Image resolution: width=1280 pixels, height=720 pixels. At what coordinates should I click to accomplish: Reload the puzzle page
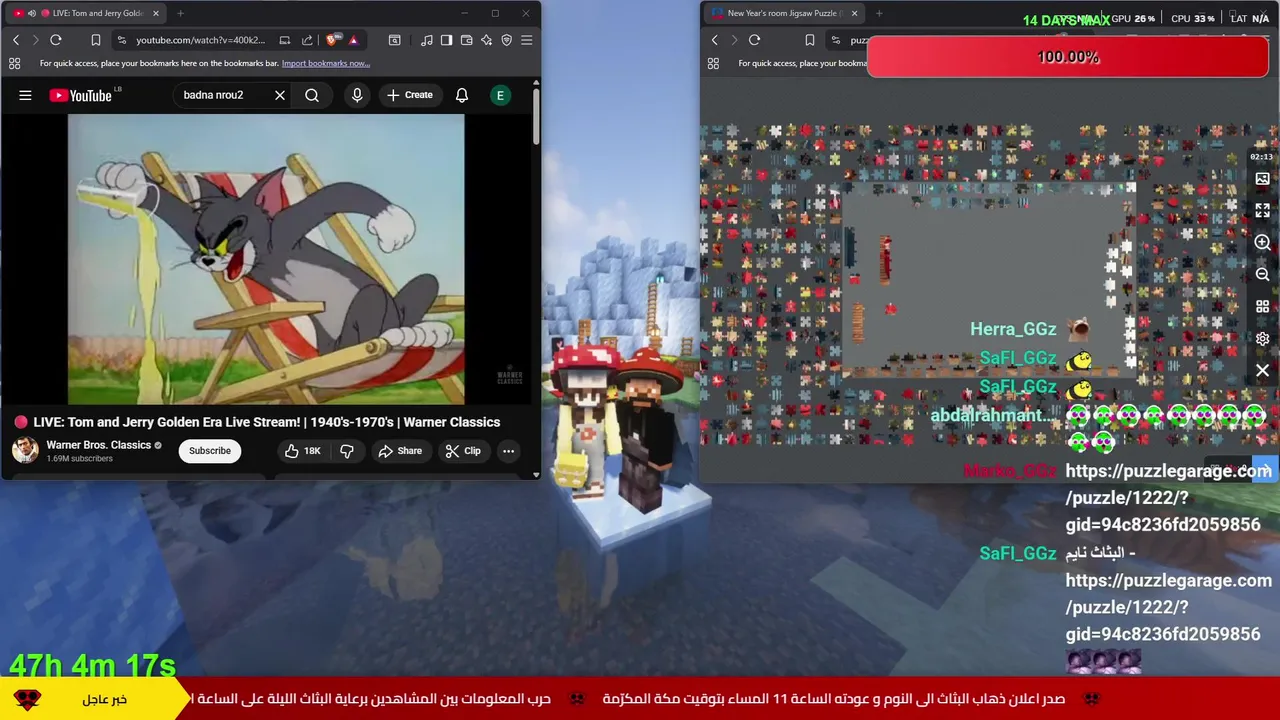pyautogui.click(x=754, y=40)
